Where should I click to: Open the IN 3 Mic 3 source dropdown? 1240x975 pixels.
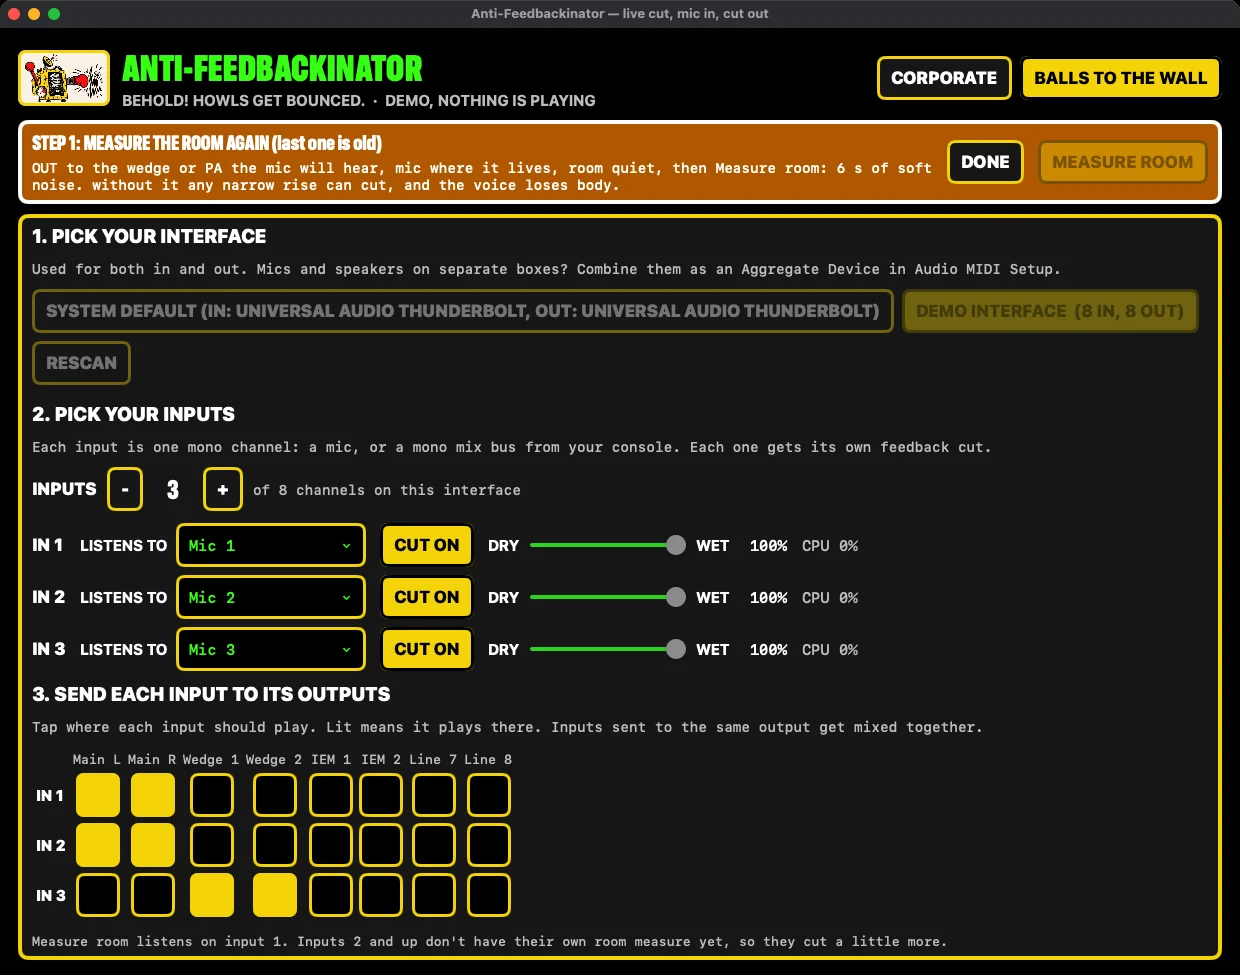[271, 649]
